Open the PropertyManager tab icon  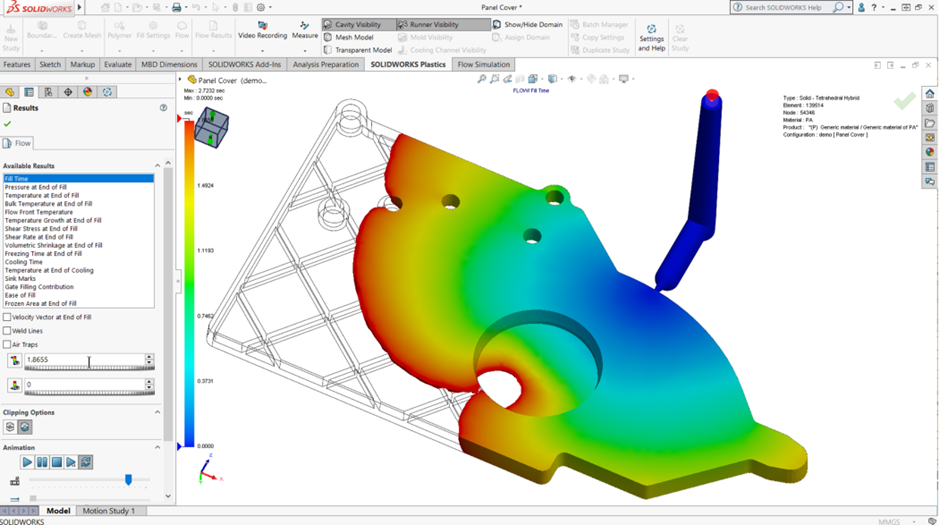coord(29,92)
